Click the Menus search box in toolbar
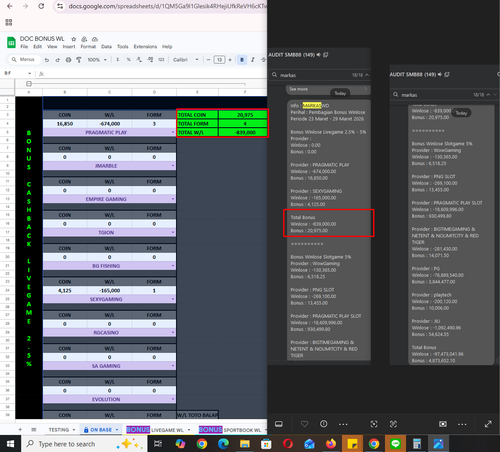The image size is (500, 452). coord(23,60)
